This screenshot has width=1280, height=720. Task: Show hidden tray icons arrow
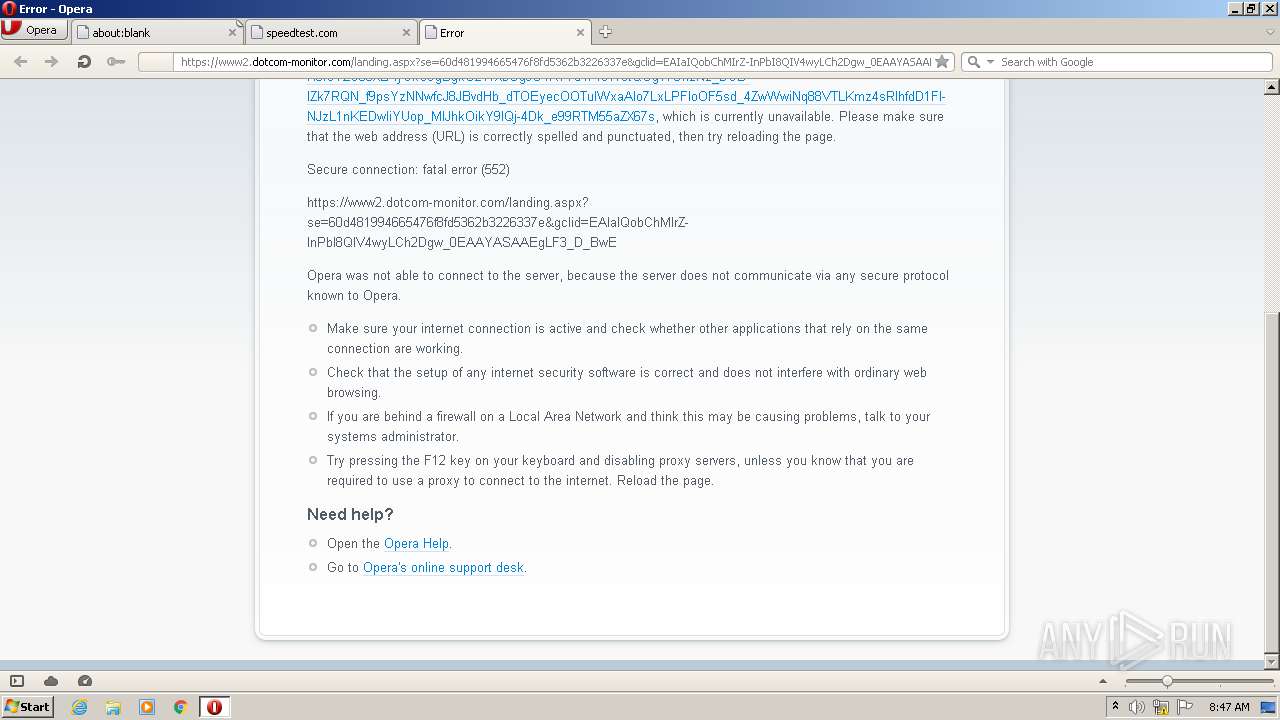[x=1115, y=707]
